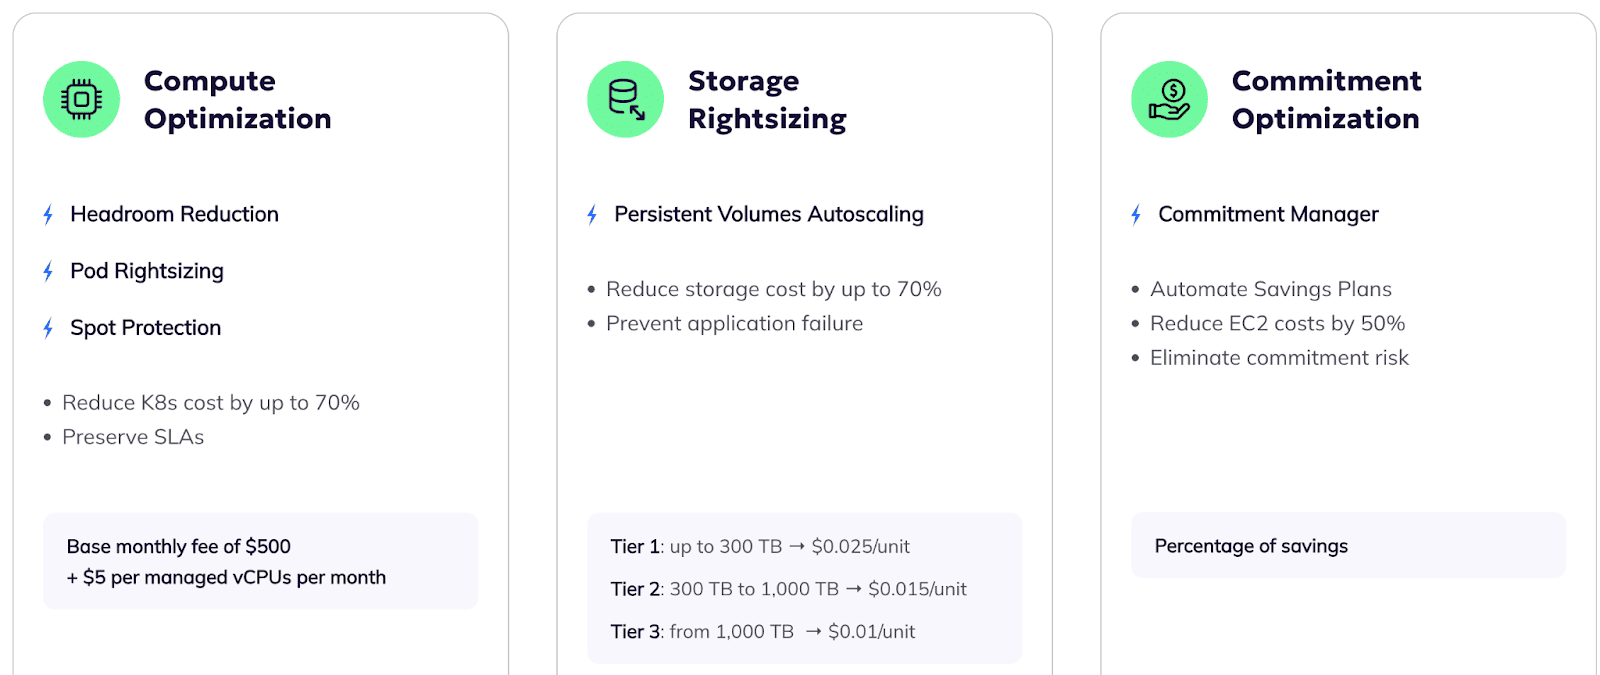
Task: Click the Commitment Optimization hand-with-dollar icon
Action: [x=1169, y=99]
